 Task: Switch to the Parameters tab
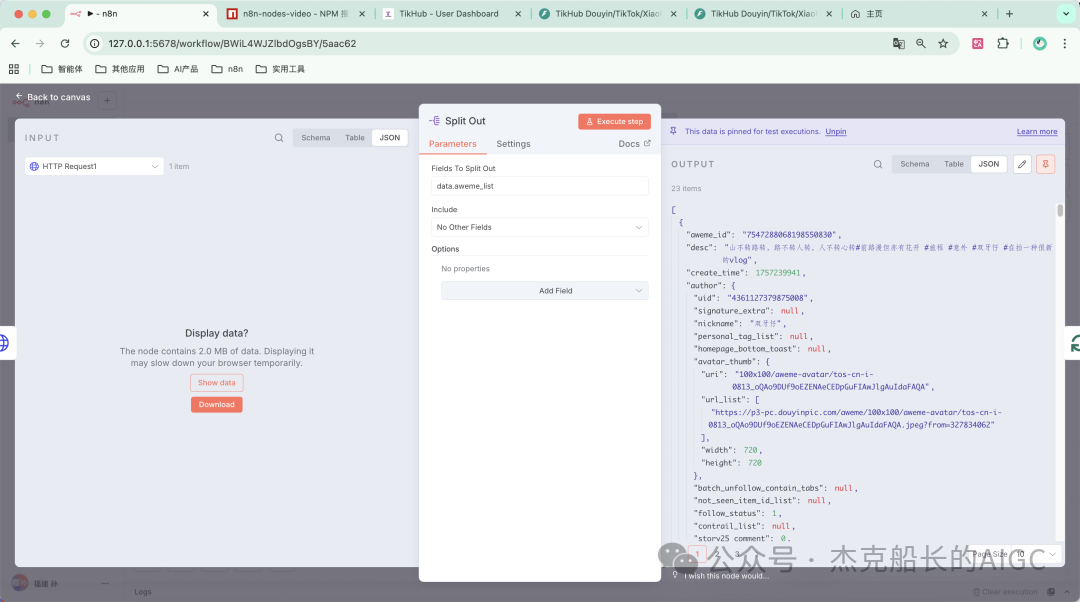(x=453, y=144)
